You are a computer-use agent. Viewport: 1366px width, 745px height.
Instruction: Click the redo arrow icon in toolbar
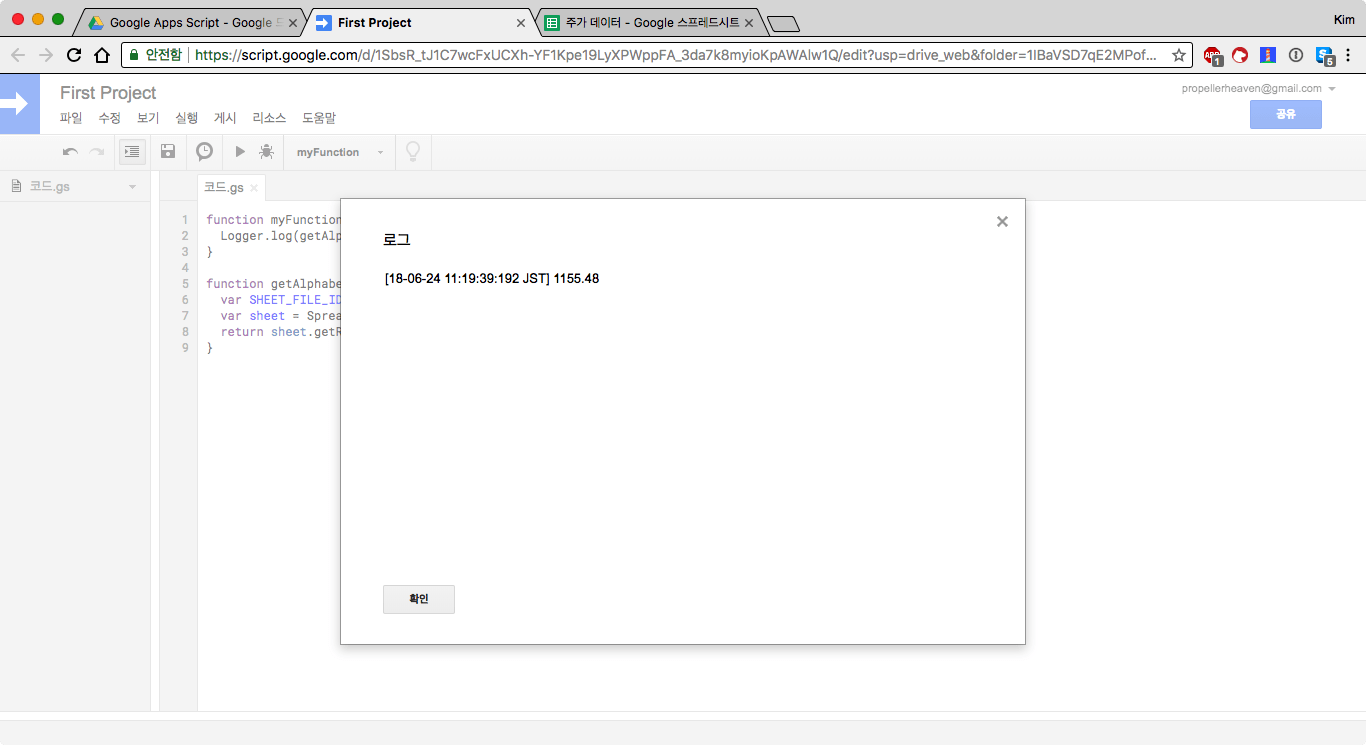97,152
